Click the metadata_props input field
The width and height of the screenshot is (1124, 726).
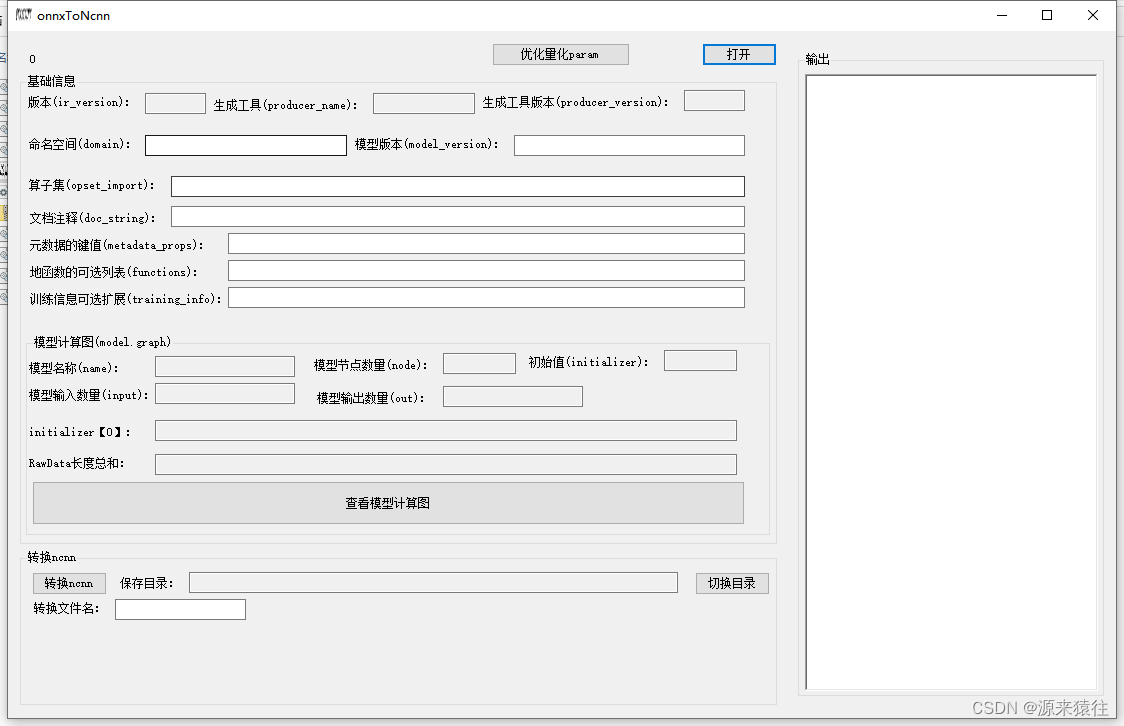486,244
